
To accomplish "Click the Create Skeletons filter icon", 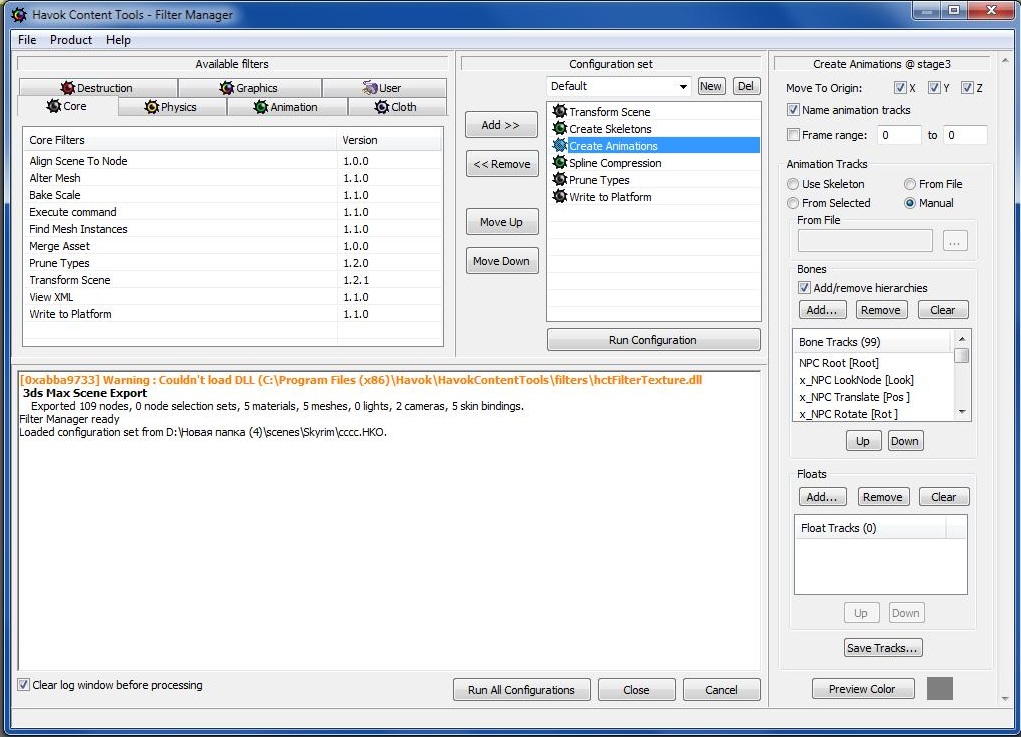I will click(559, 128).
